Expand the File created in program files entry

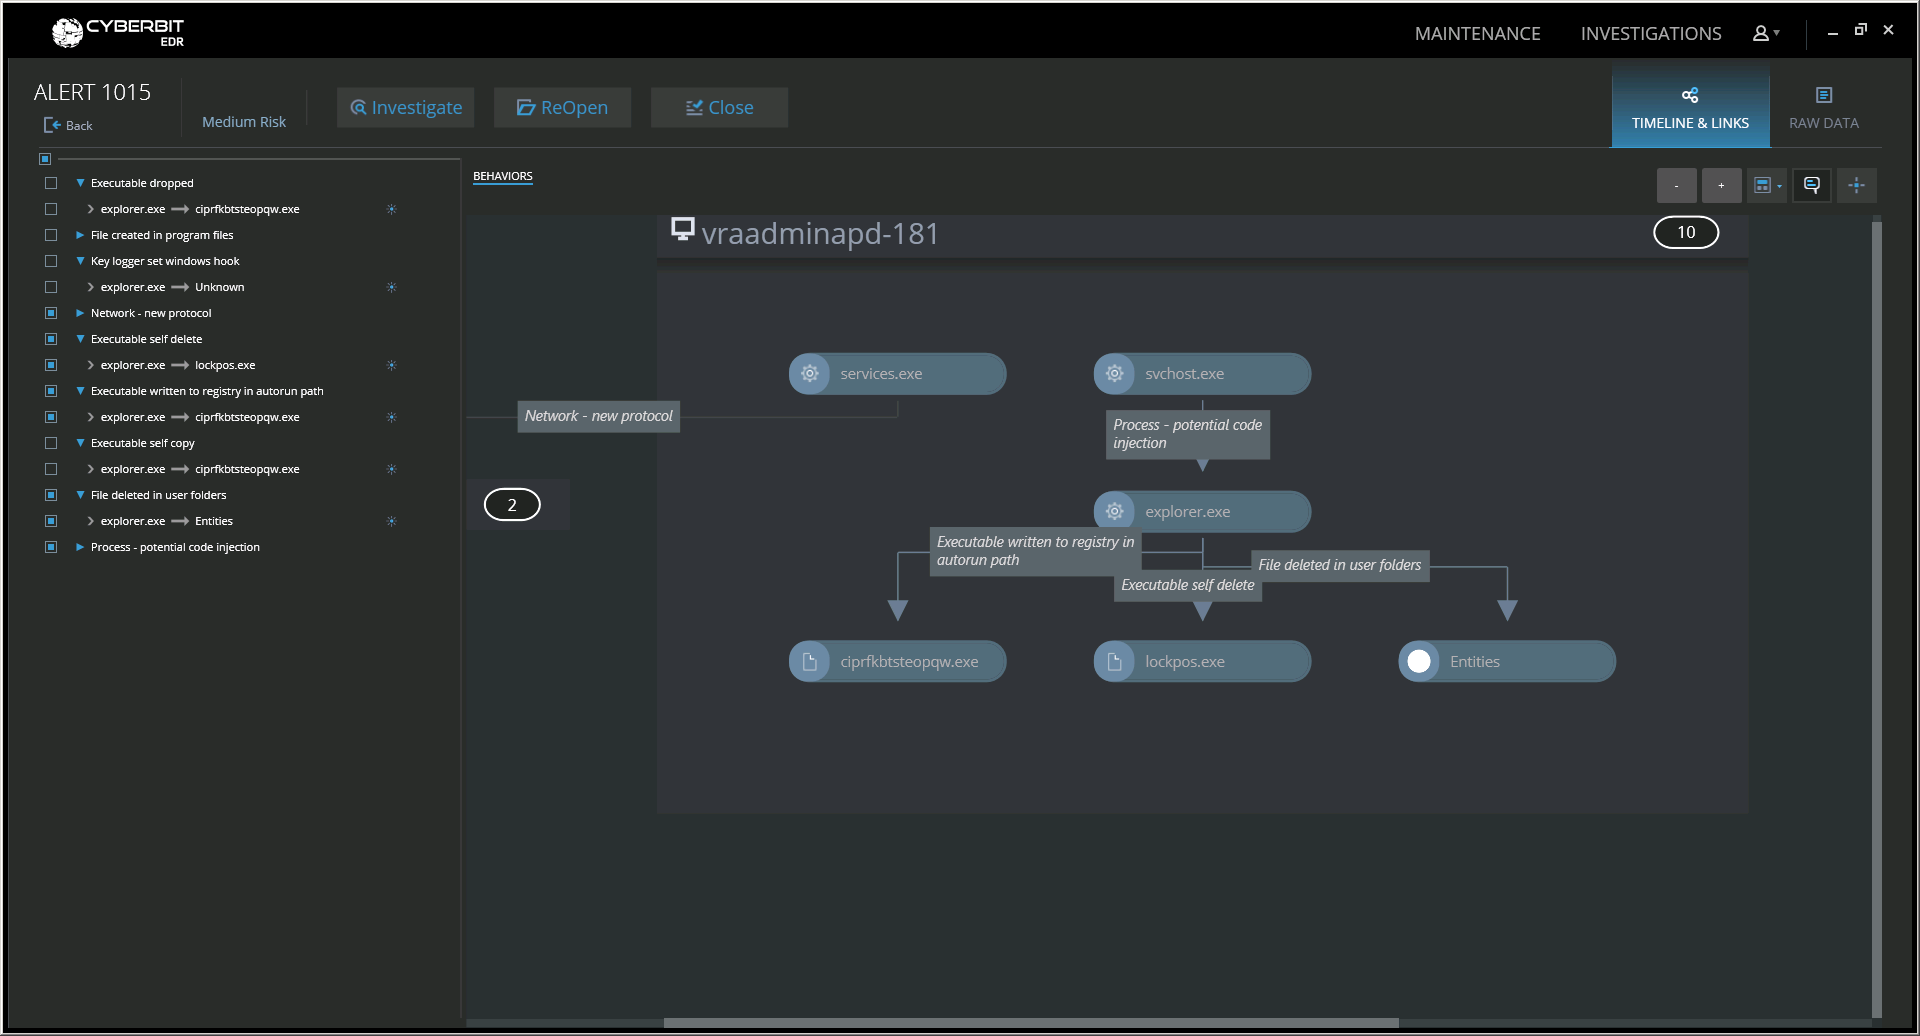pos(81,235)
